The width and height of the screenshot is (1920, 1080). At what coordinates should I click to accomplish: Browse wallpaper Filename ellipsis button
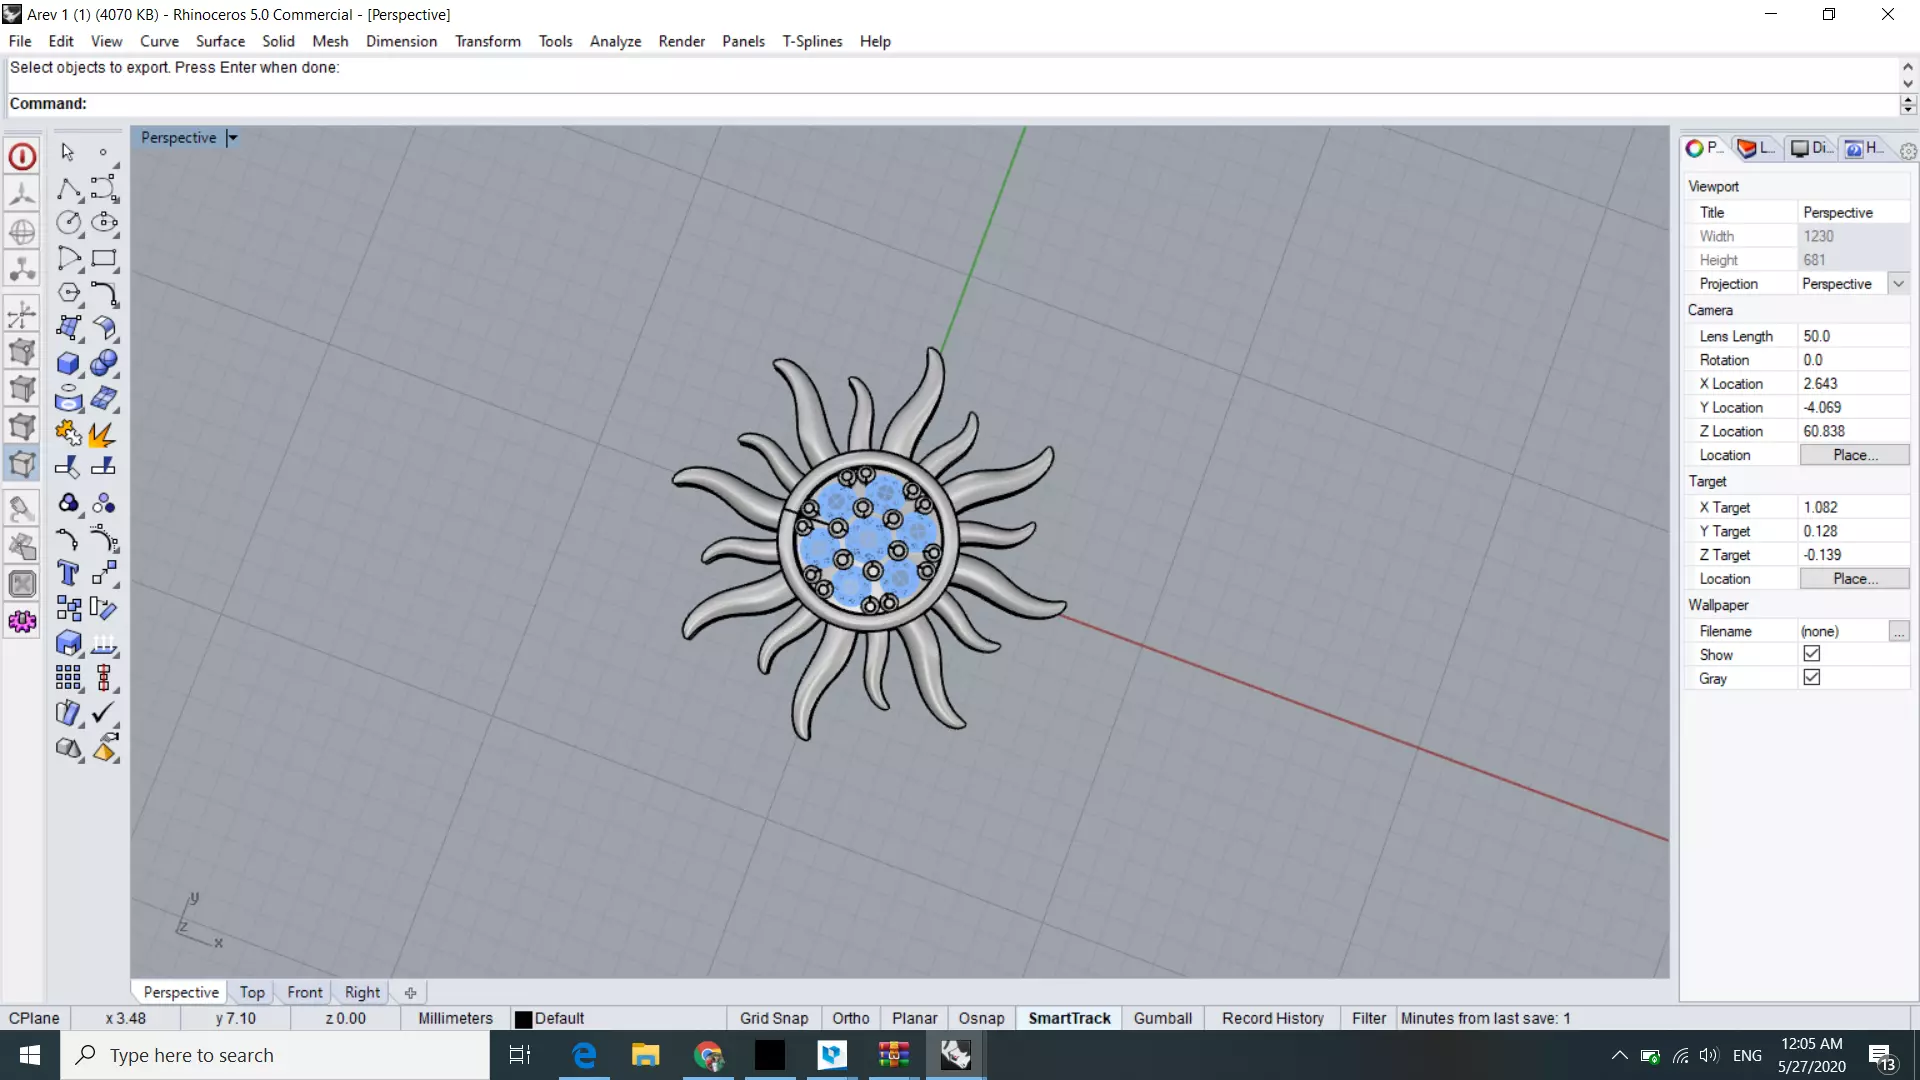[x=1898, y=631]
